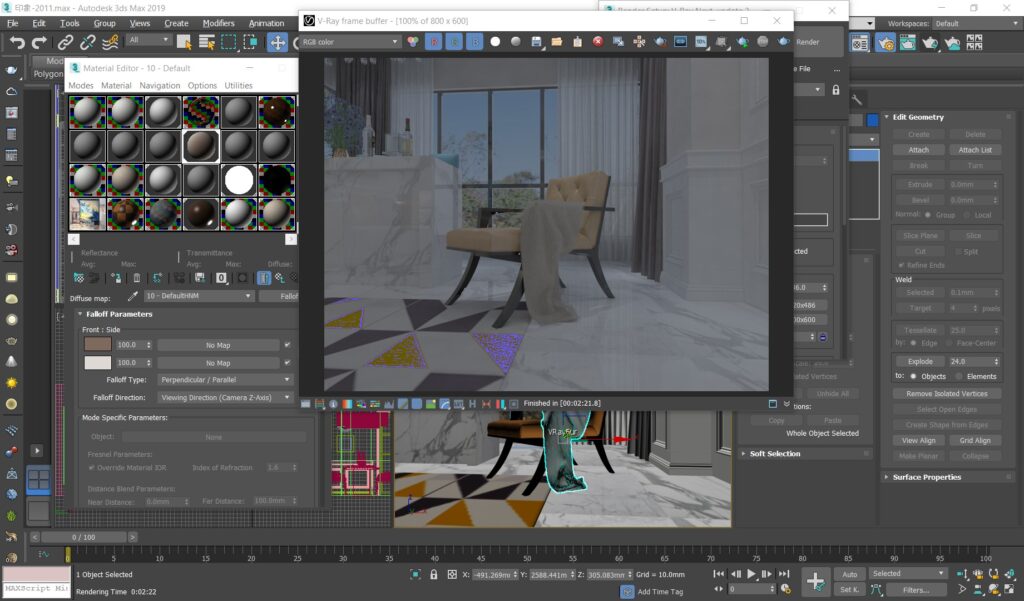Screen dimensions: 1024x601
Task: Click the Grid Align button
Action: coord(974,440)
